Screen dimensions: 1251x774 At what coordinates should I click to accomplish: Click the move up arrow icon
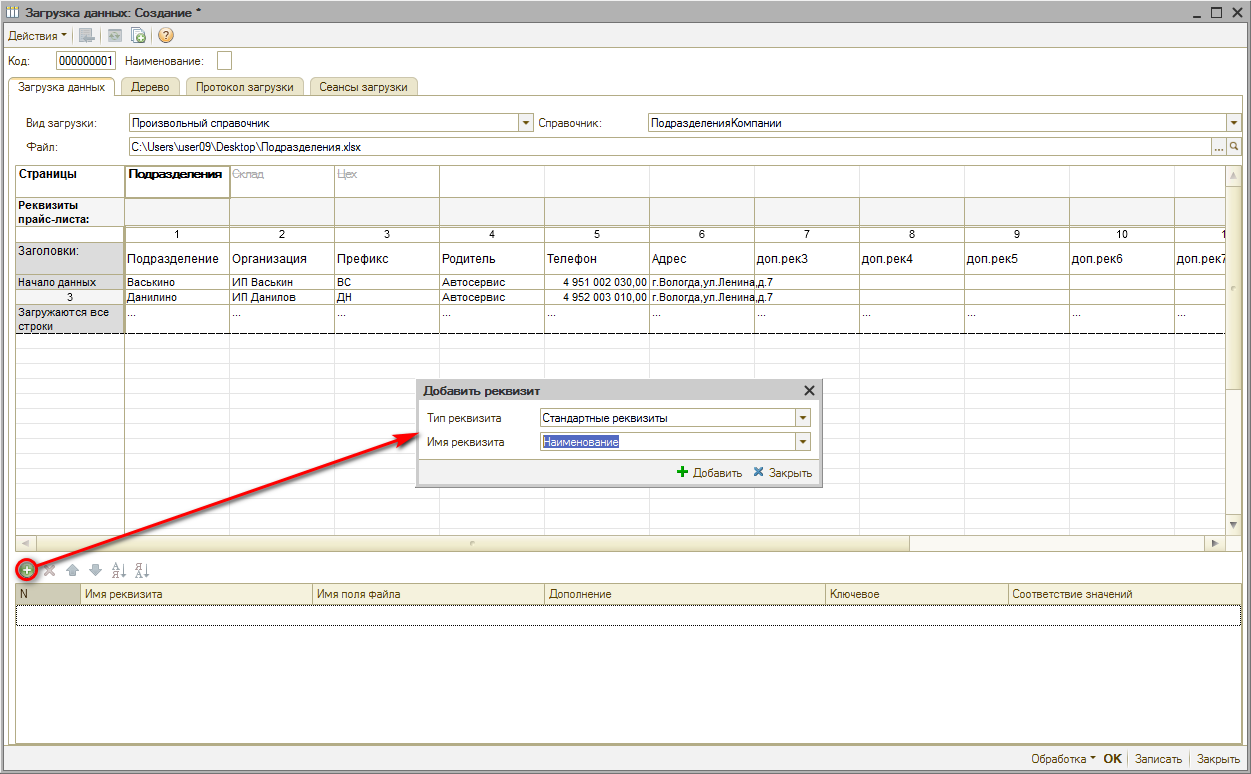[x=72, y=570]
